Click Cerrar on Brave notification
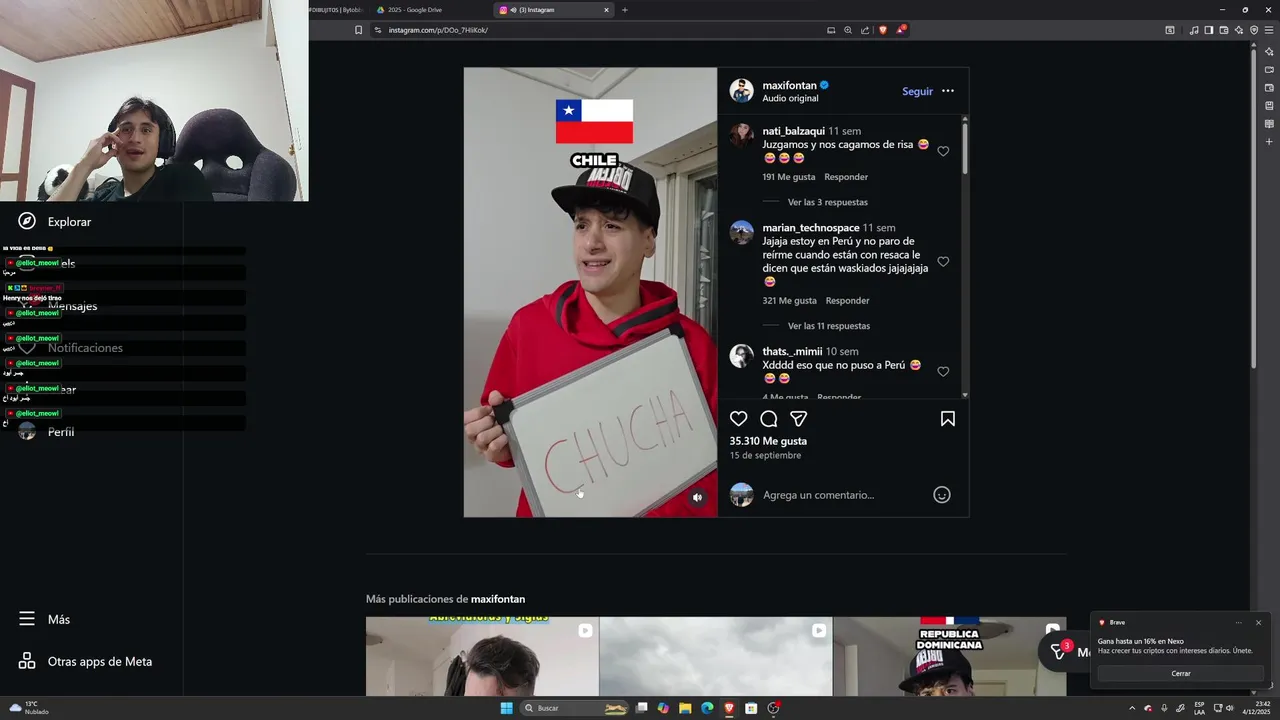The image size is (1280, 720). (x=1181, y=673)
